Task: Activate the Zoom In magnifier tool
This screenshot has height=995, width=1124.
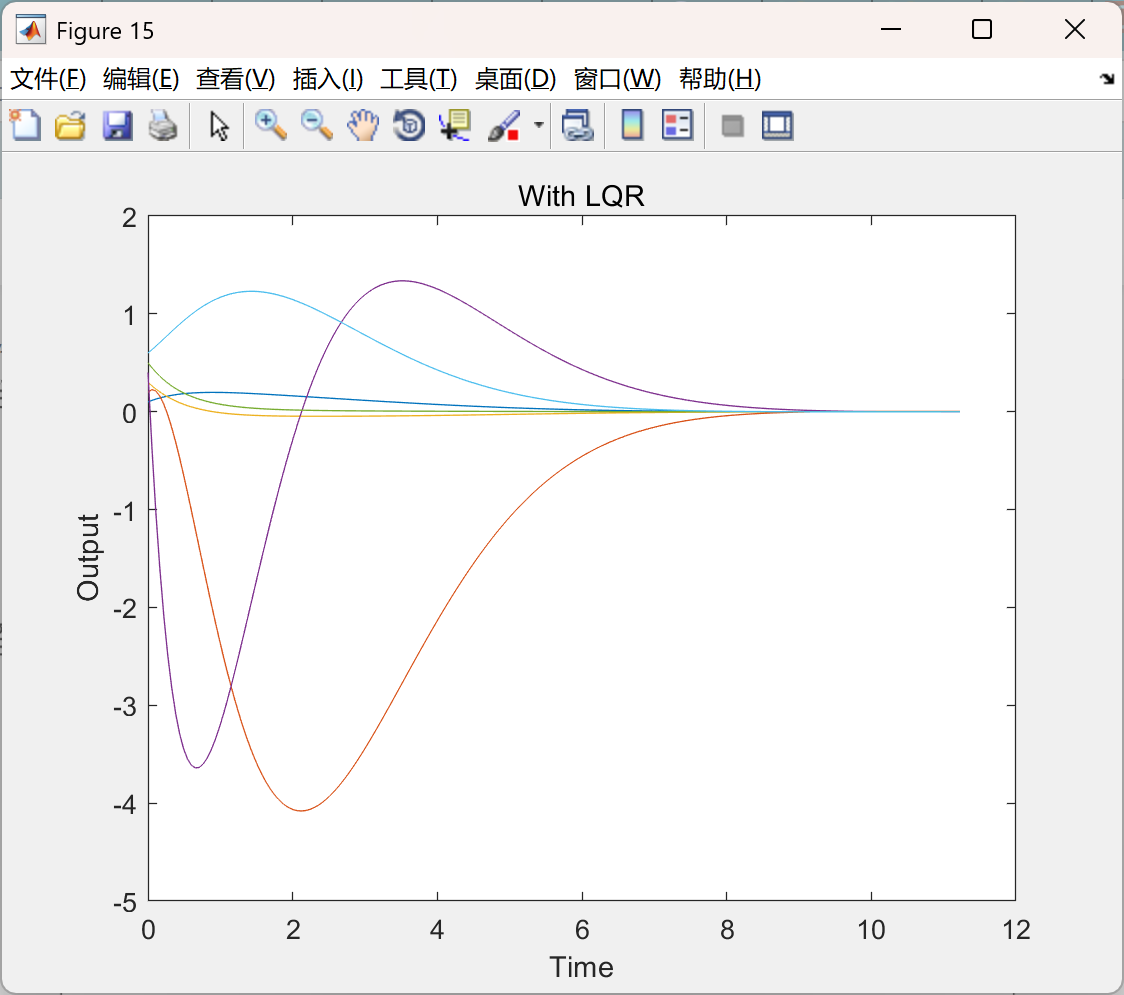Action: pyautogui.click(x=271, y=125)
